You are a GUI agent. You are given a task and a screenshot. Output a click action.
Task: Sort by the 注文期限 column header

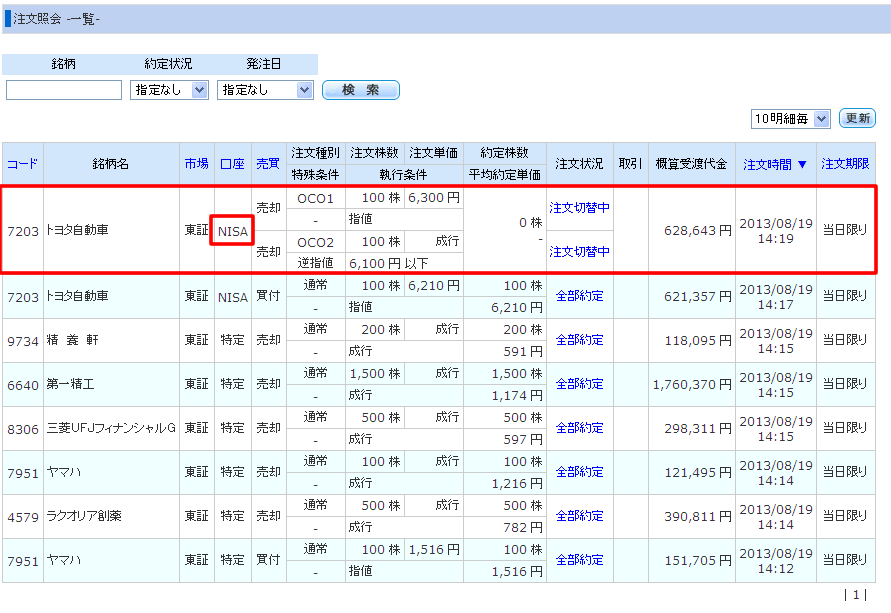845,164
